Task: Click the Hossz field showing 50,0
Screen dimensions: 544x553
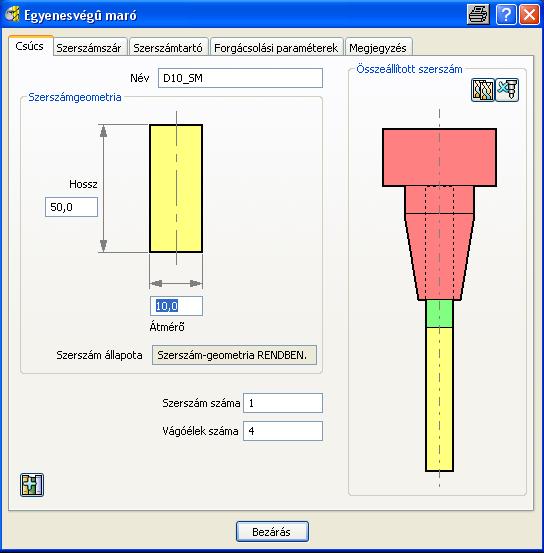Action: tap(71, 207)
